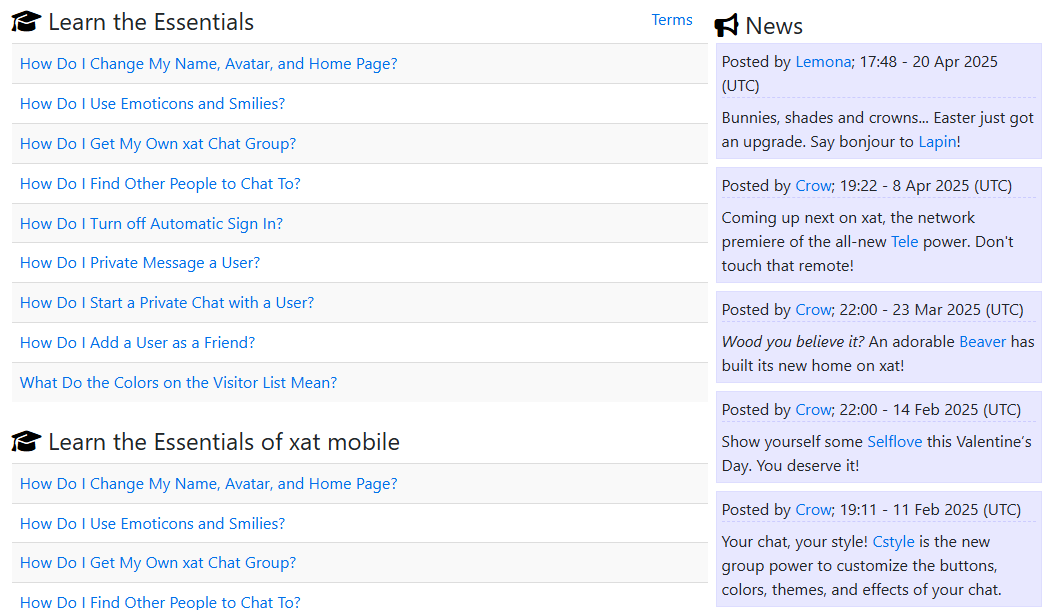Open the Lapin power link

point(936,141)
